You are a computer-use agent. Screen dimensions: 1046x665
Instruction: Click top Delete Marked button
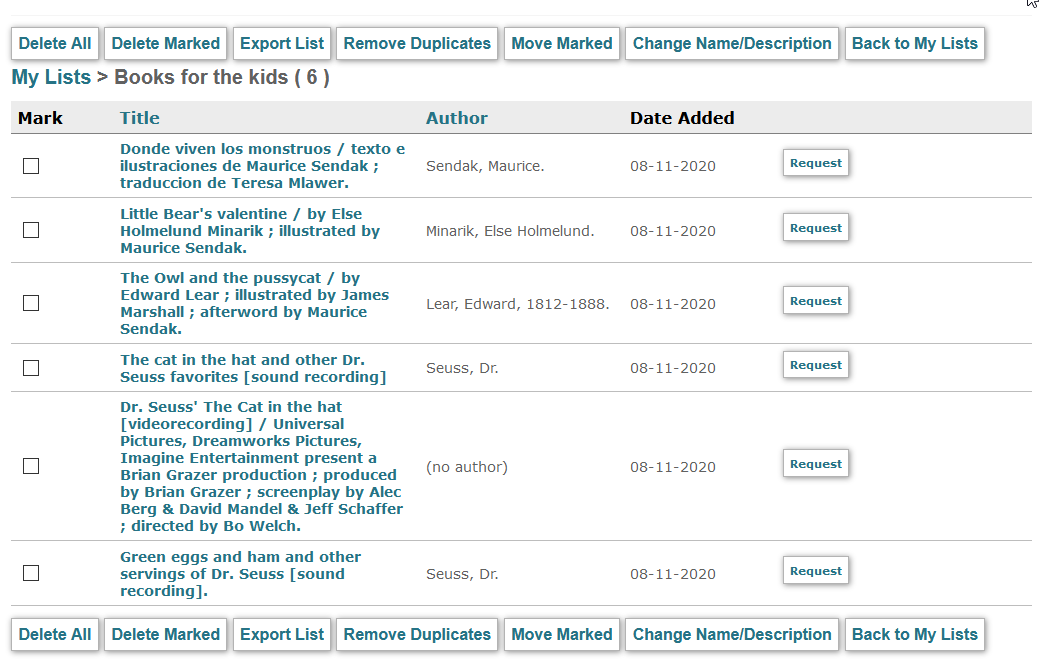click(x=165, y=43)
